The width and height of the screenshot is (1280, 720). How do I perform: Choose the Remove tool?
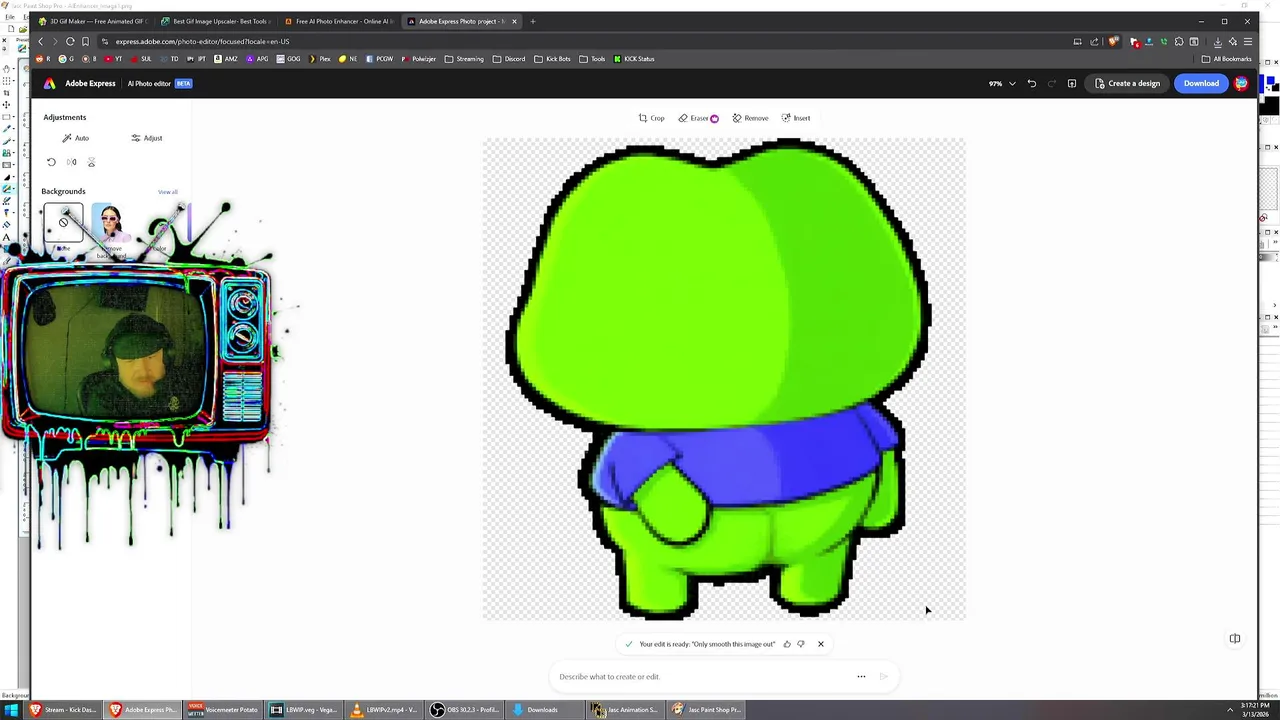(x=750, y=118)
